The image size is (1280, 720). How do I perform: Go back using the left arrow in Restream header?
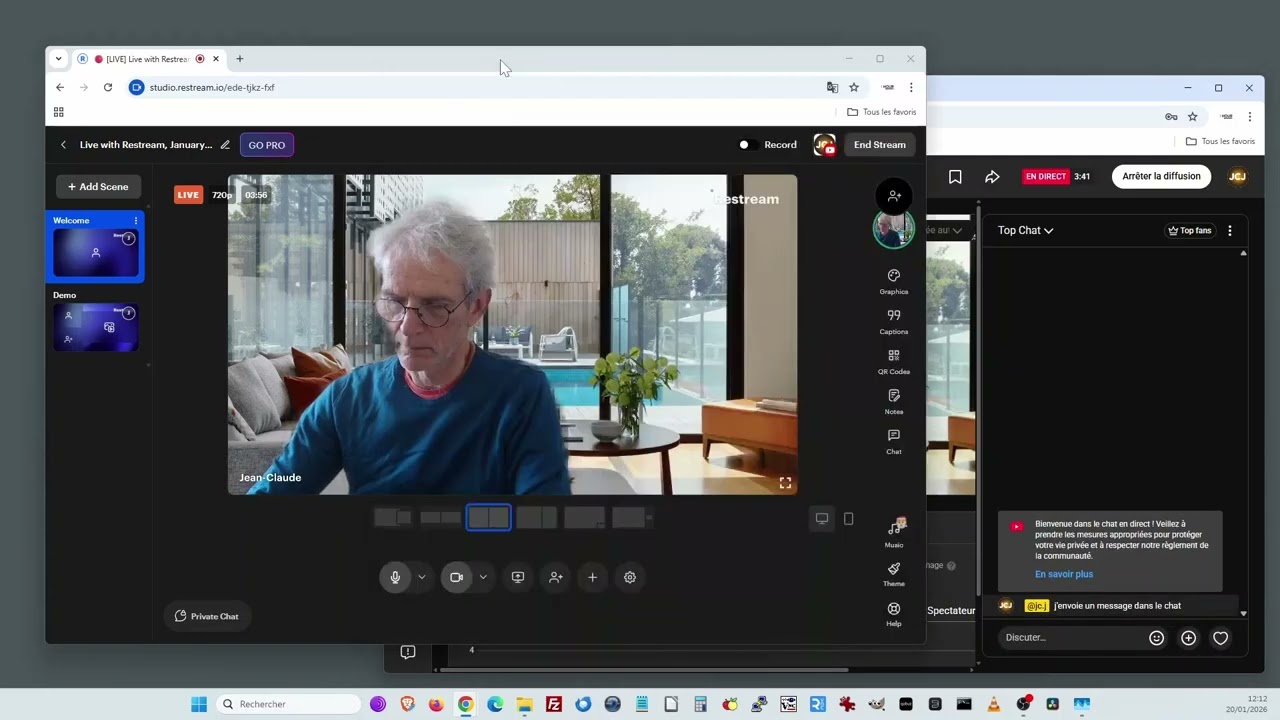click(63, 145)
